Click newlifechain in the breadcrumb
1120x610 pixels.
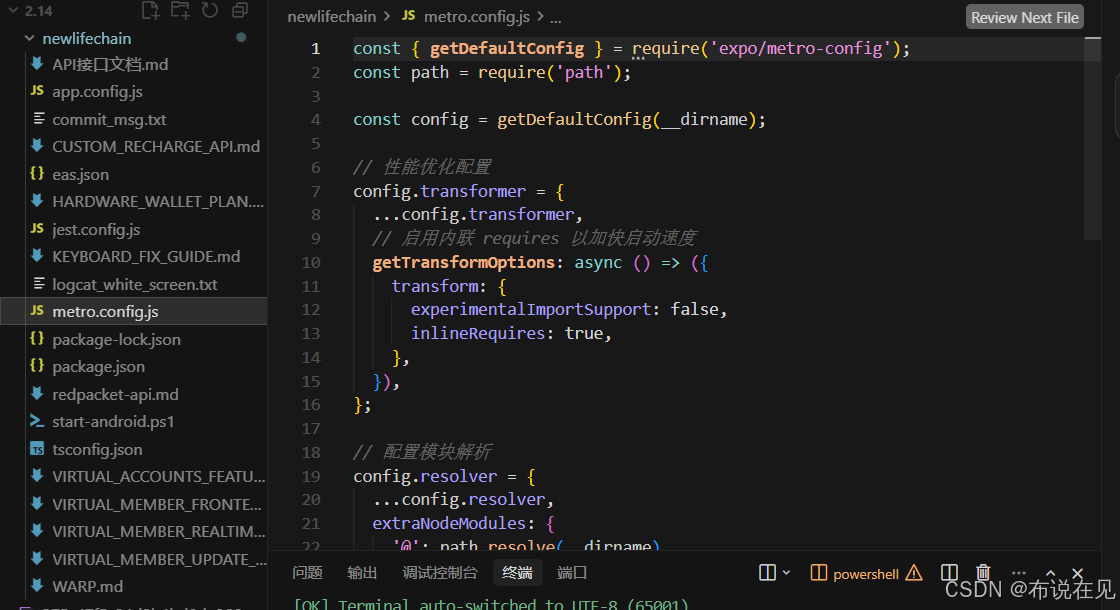click(x=331, y=16)
